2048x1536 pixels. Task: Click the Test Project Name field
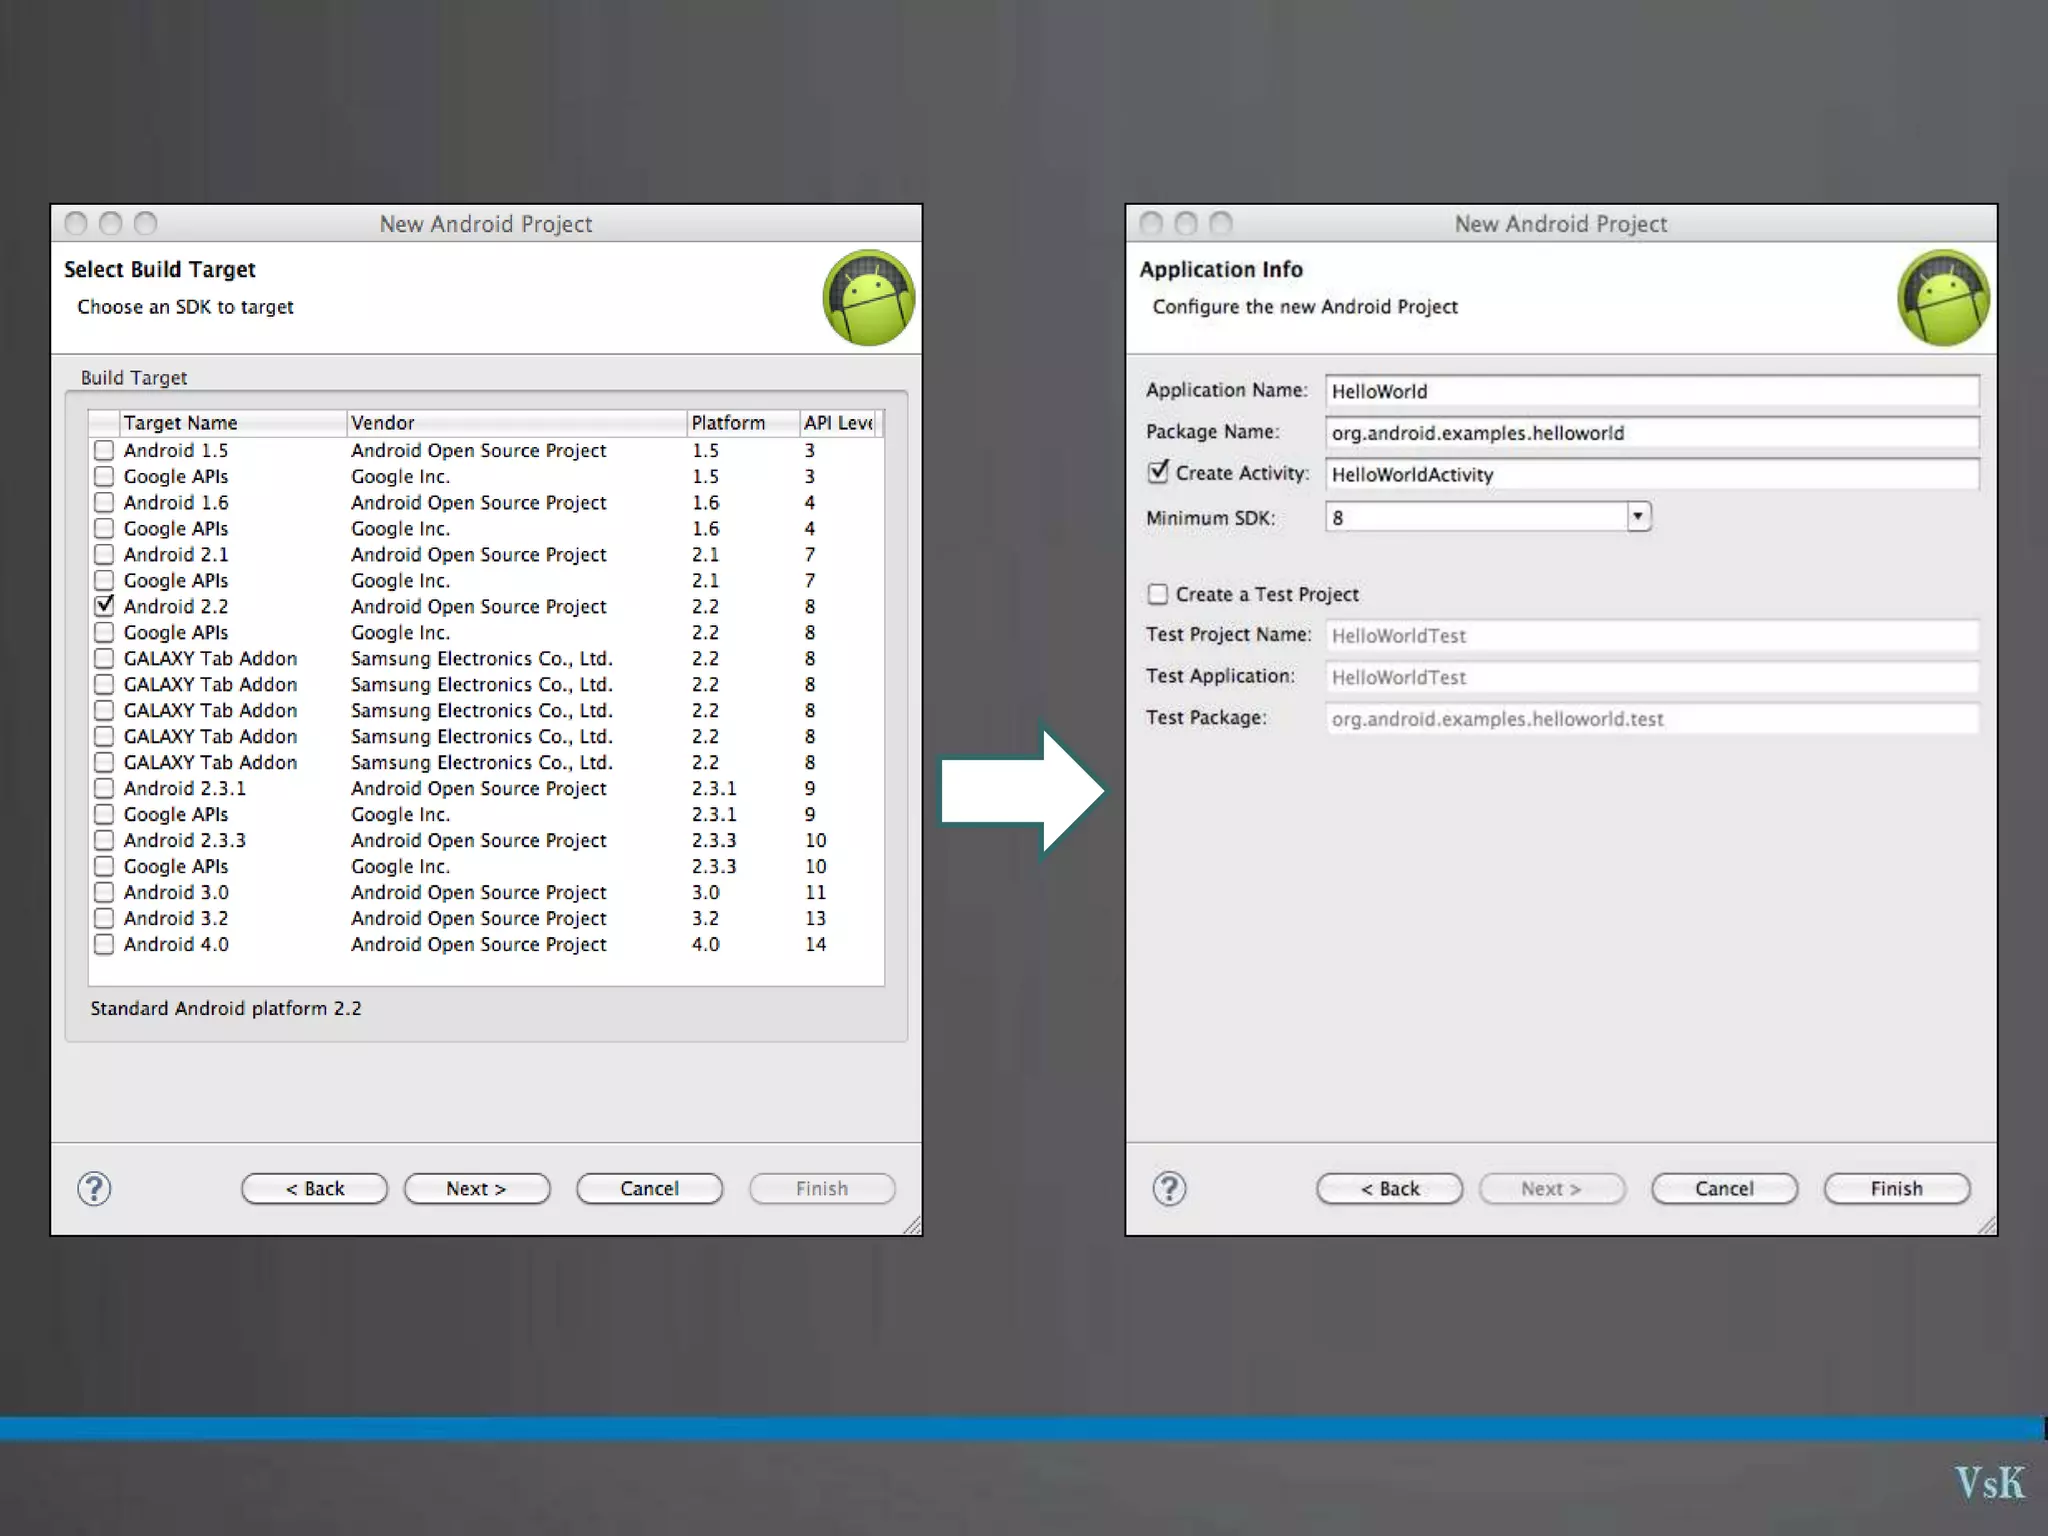click(x=1652, y=635)
